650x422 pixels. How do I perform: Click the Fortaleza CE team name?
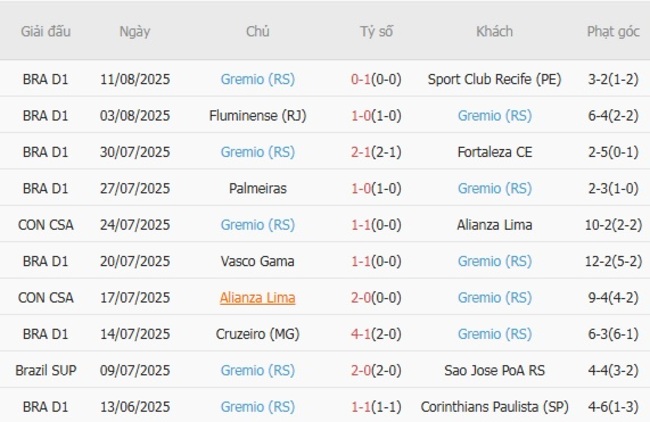click(494, 152)
